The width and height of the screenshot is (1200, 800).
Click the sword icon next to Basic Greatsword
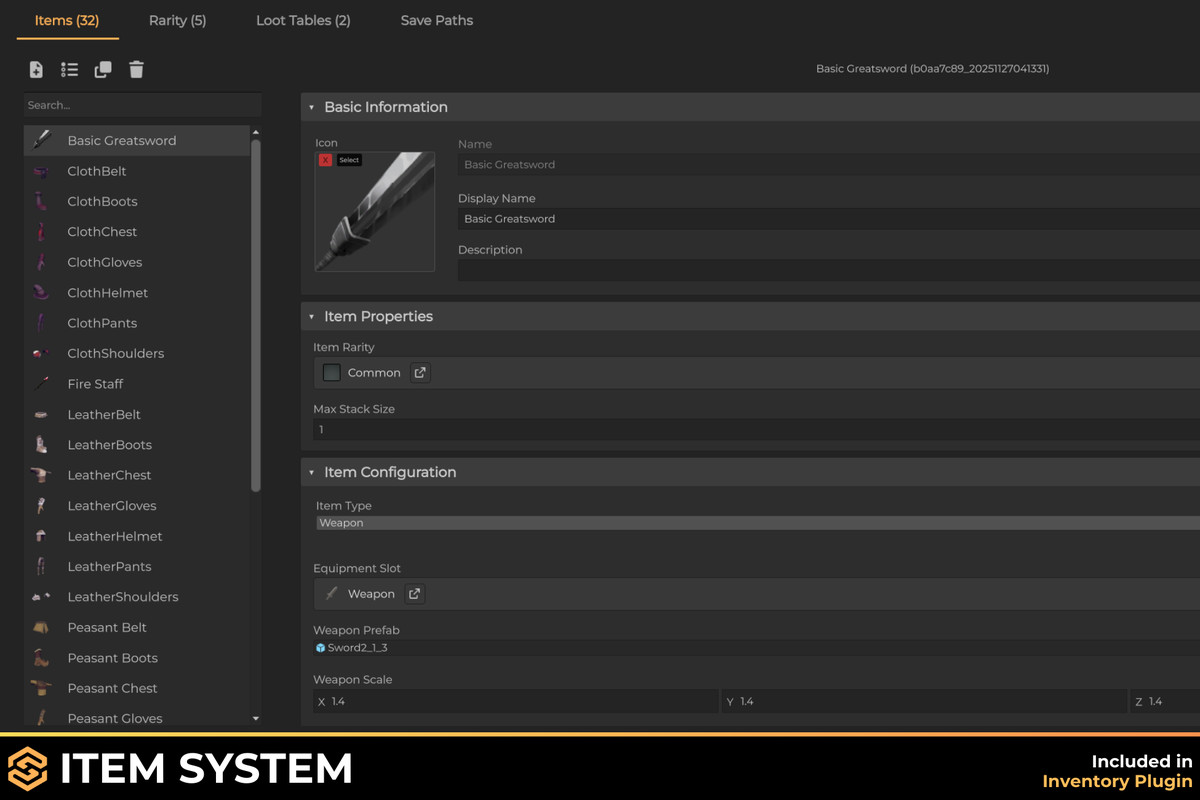tap(42, 140)
